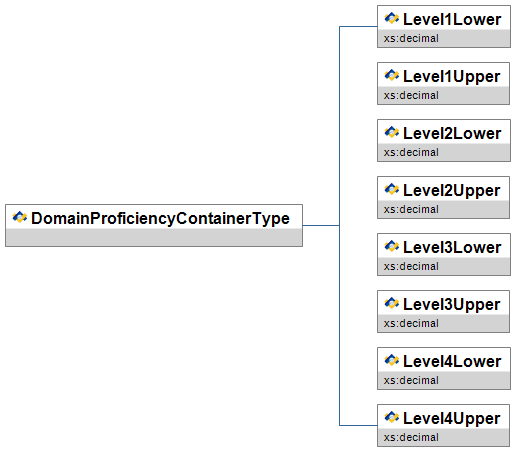Click the Level4Upper element icon
This screenshot has height=451, width=515.
[391, 417]
